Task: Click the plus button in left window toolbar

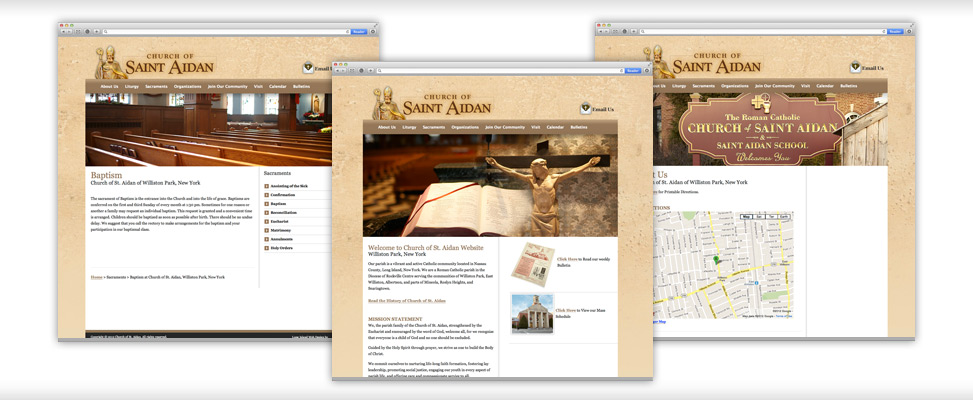Action: [96, 31]
